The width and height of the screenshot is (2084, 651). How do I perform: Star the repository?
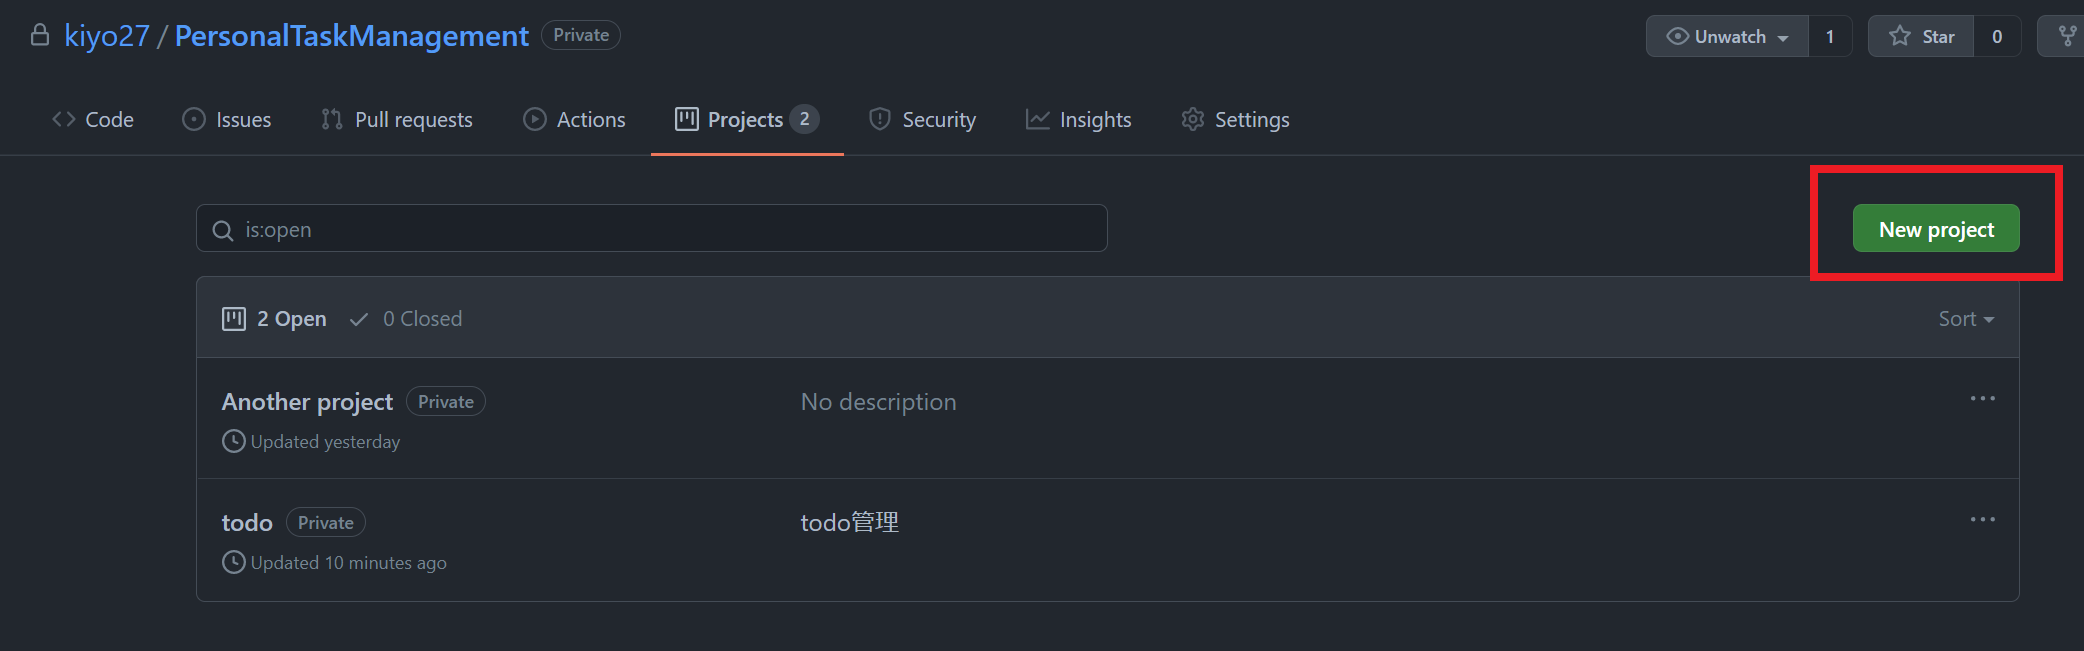[x=1921, y=36]
